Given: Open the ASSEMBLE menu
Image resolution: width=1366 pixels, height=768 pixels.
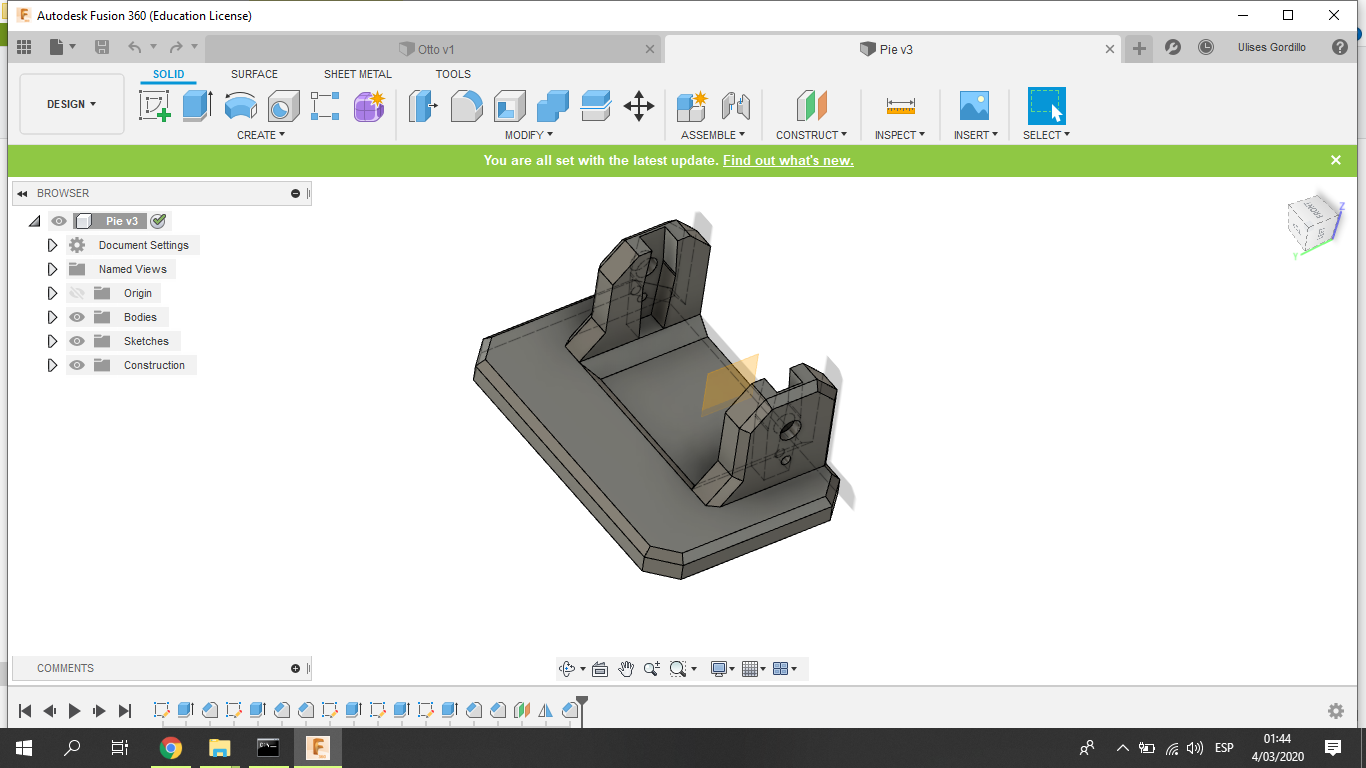Looking at the screenshot, I should (714, 135).
